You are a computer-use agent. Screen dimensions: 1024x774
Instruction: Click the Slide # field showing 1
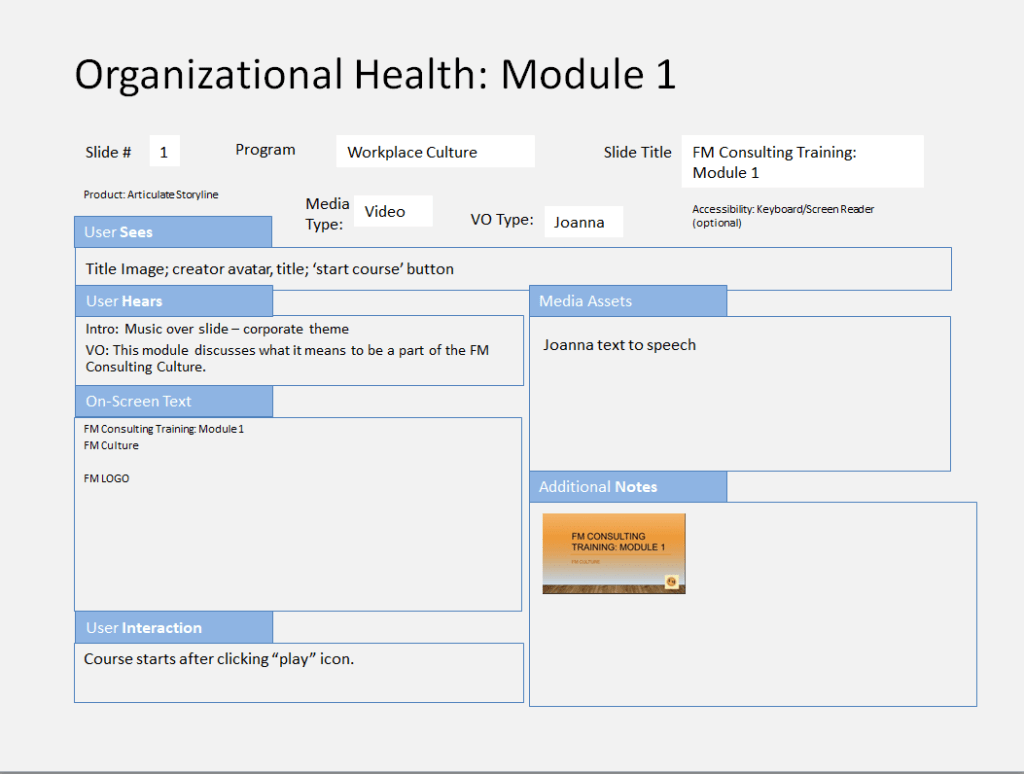164,152
